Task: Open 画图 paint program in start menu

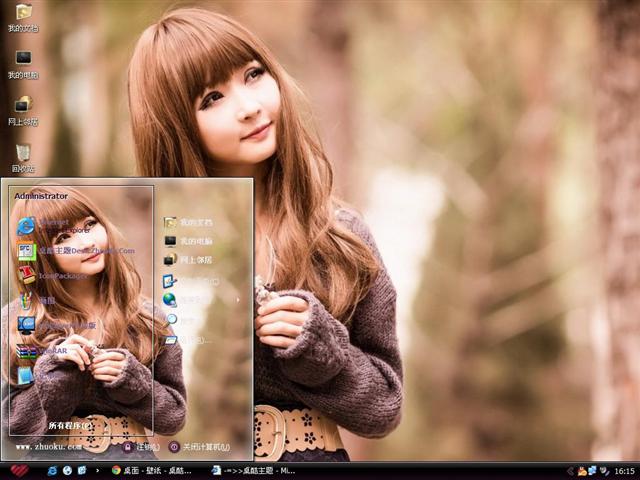Action: (36, 300)
